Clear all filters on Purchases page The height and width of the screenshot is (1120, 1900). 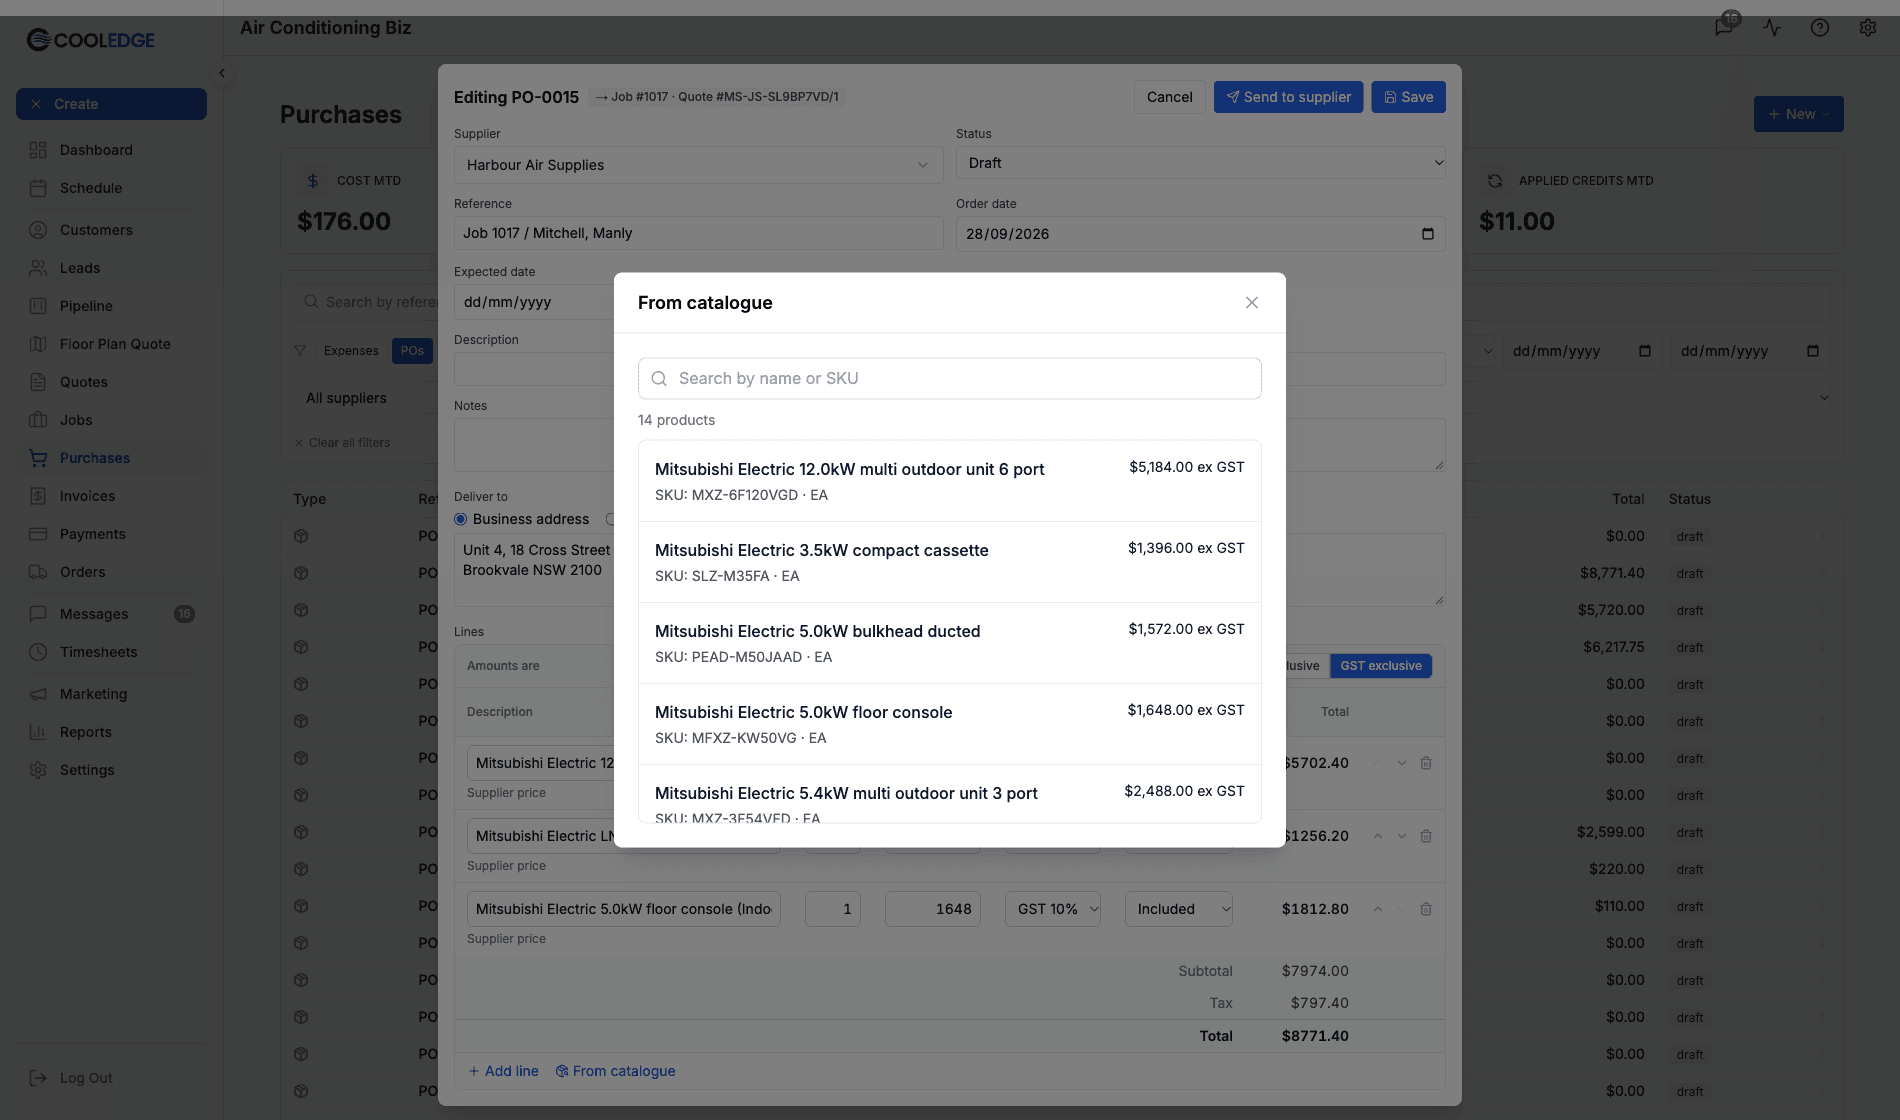click(342, 443)
